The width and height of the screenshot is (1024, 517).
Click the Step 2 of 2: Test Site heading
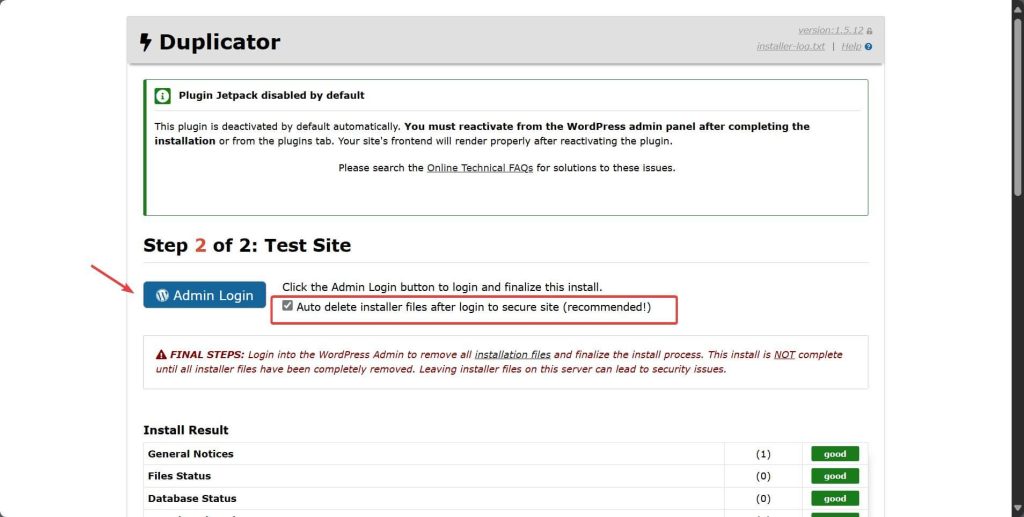247,245
